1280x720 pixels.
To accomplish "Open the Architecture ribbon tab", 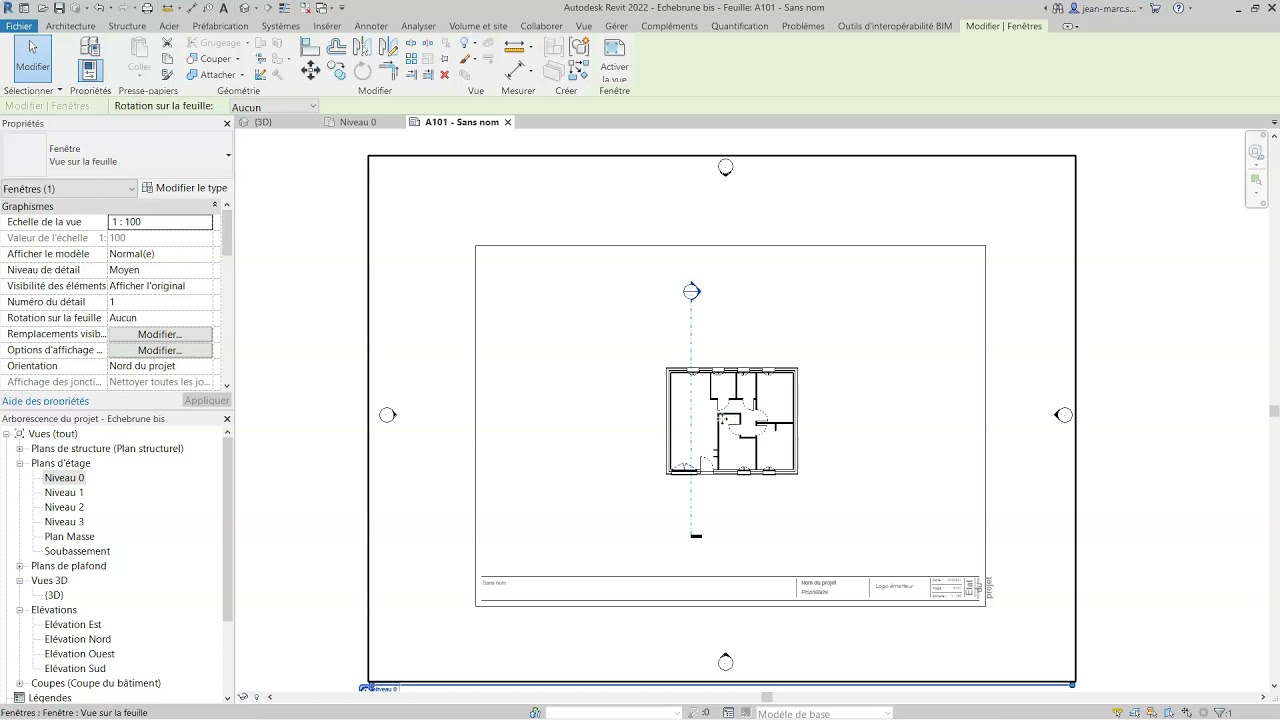I will pos(71,26).
